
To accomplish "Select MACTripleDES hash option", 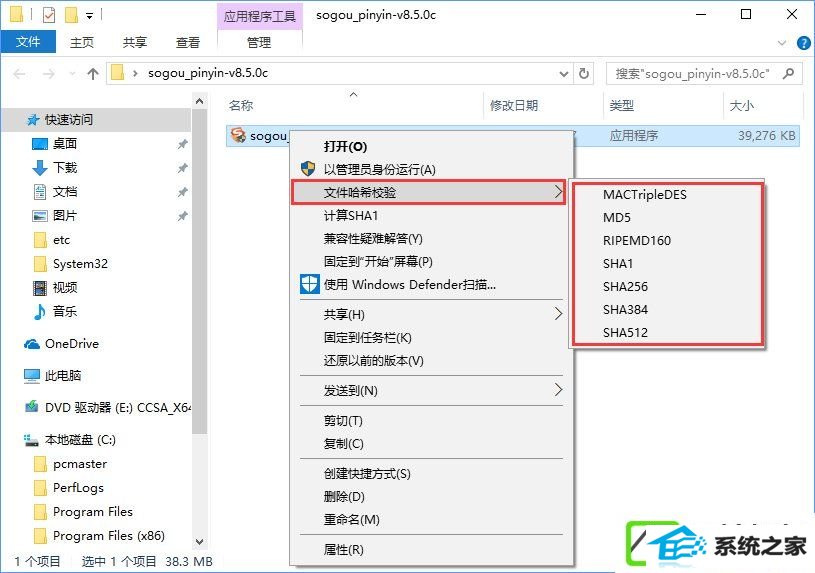I will pos(645,194).
